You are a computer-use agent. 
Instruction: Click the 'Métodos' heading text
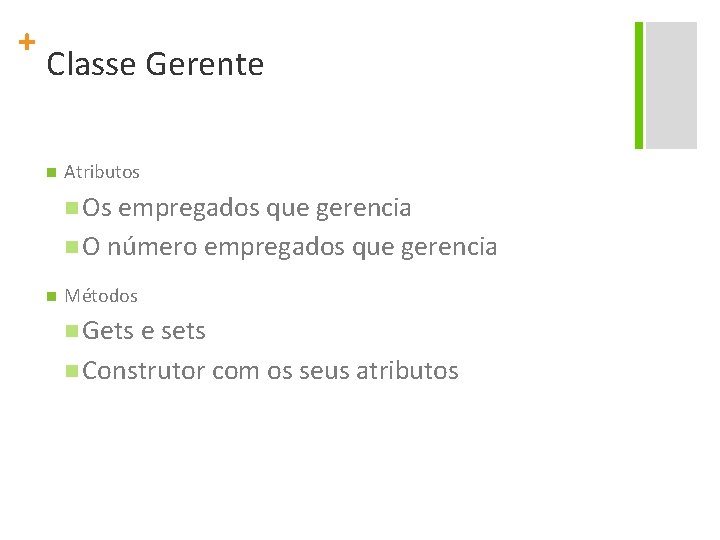(101, 296)
